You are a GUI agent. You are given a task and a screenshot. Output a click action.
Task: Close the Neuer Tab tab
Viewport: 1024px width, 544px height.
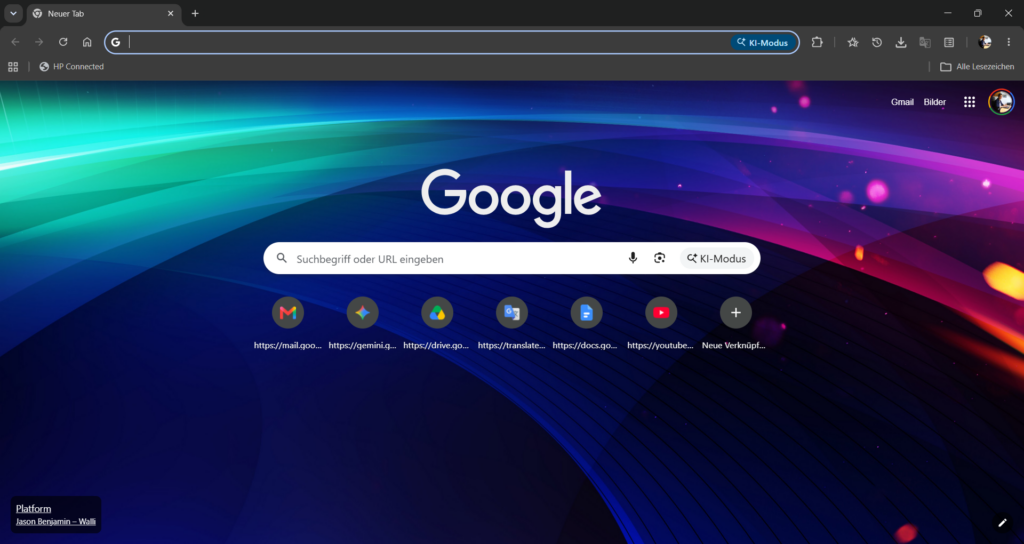tap(170, 13)
